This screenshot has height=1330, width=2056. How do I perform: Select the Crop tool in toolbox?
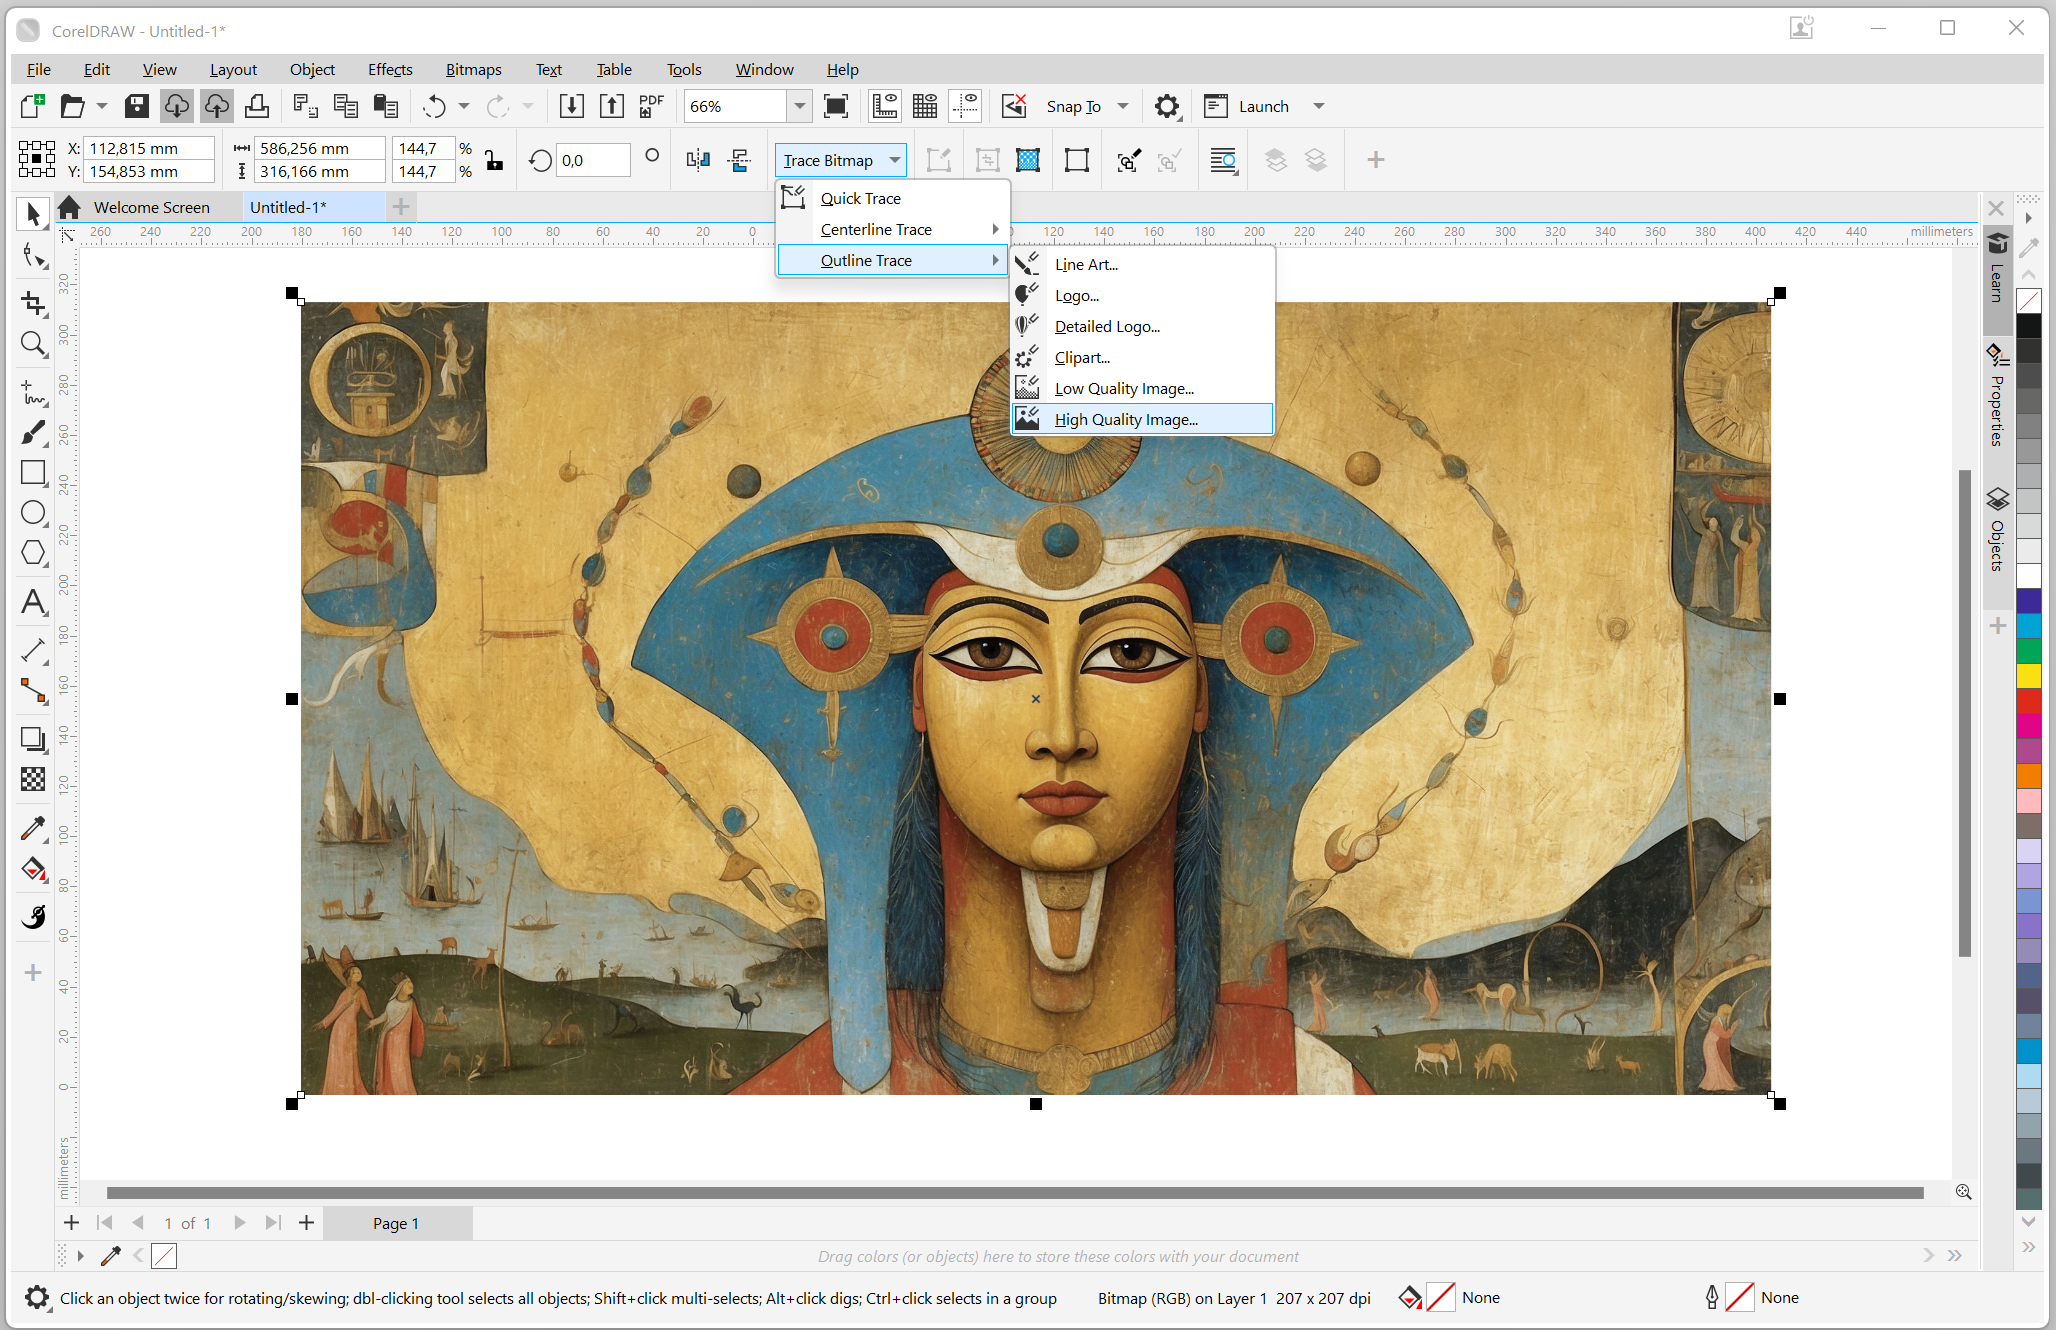(x=33, y=303)
